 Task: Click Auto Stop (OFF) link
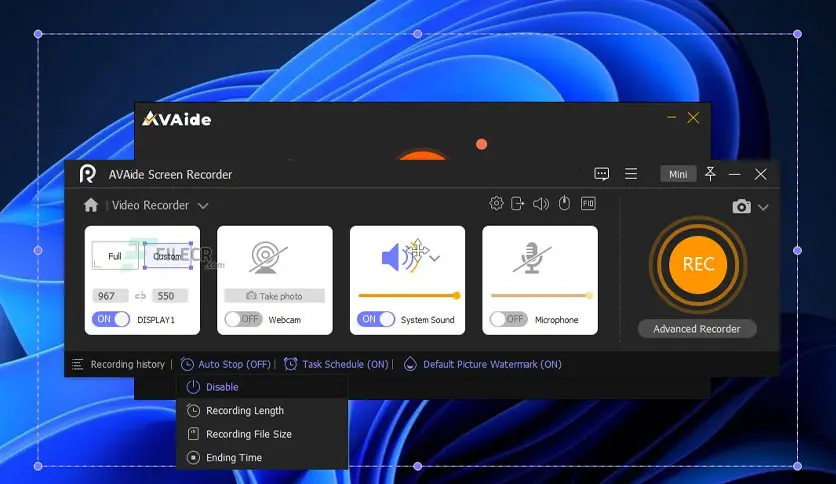click(235, 365)
